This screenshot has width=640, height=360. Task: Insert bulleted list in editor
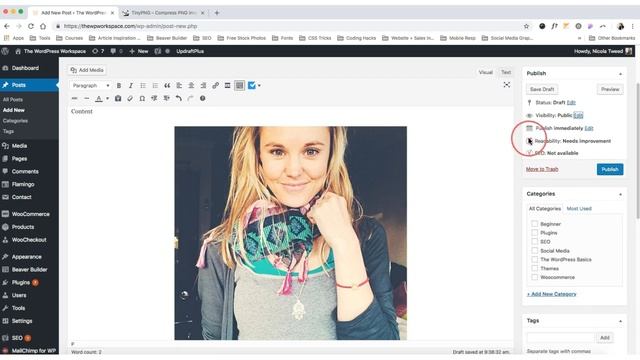143,86
